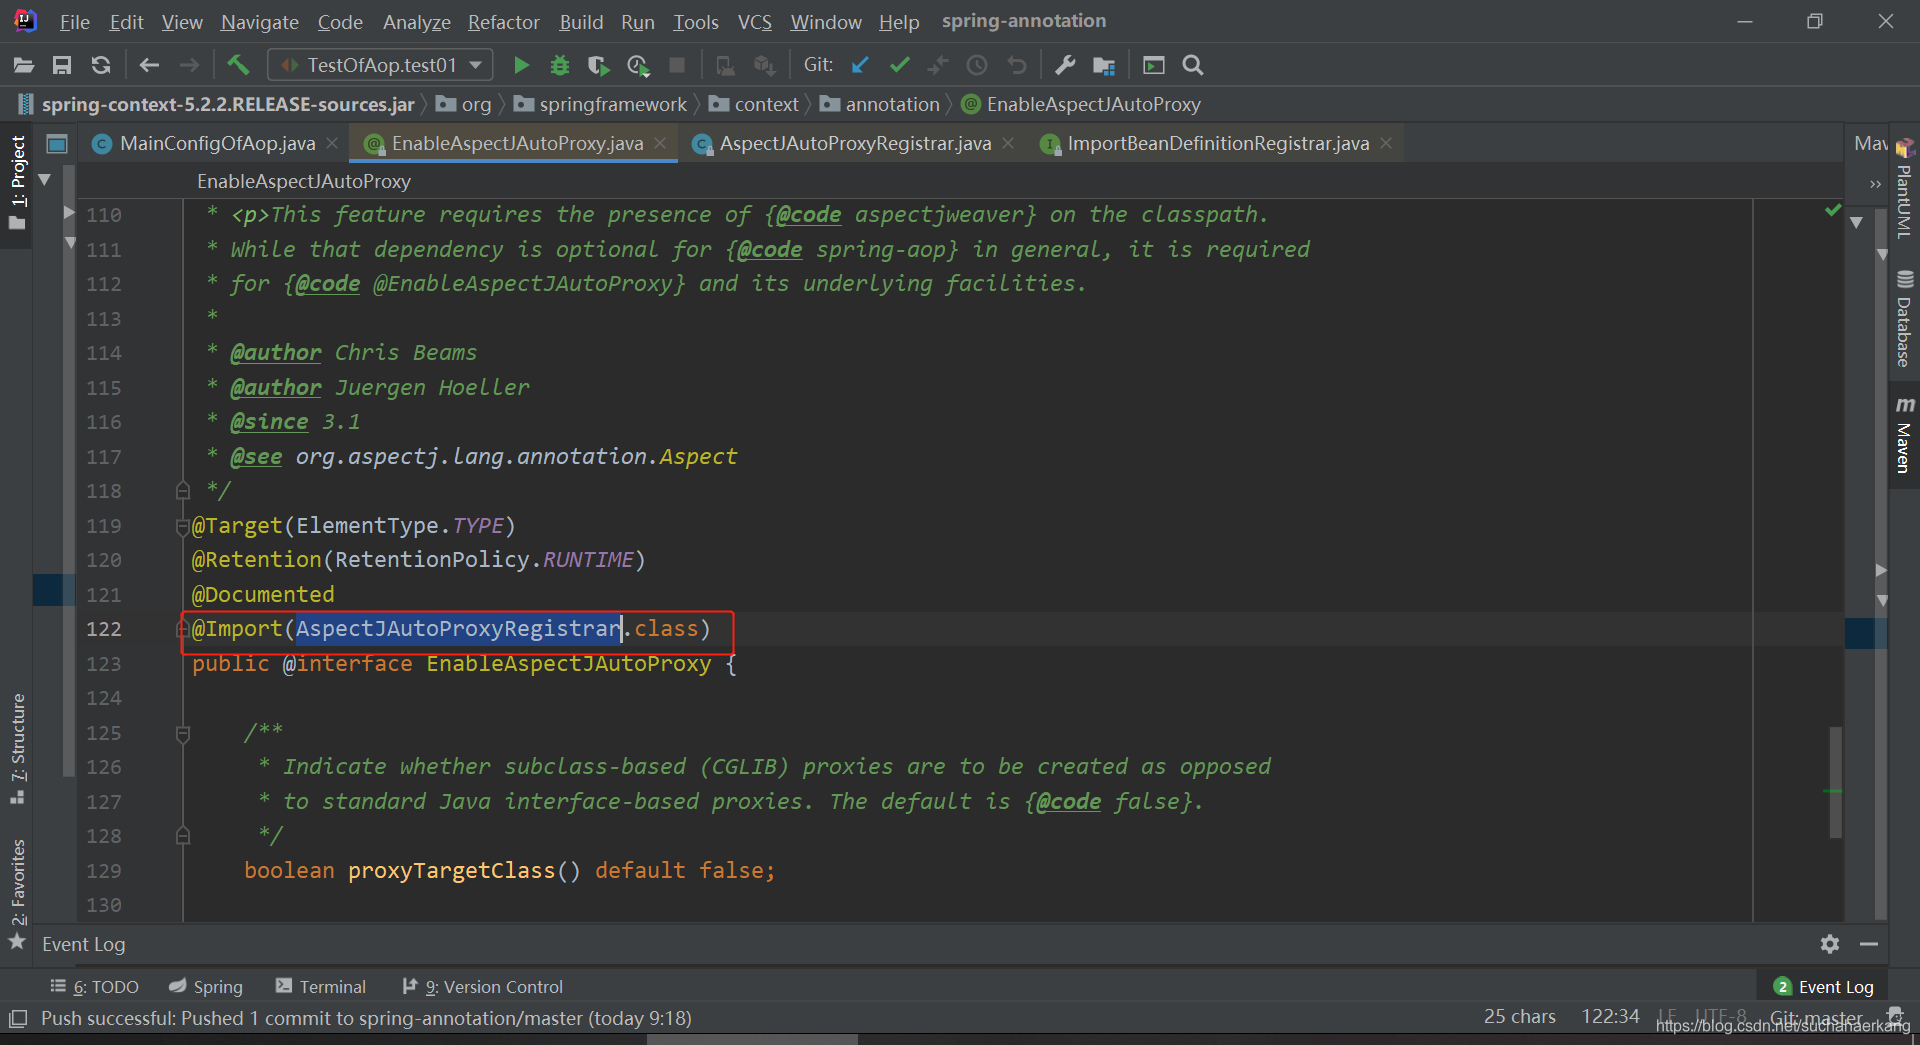The width and height of the screenshot is (1920, 1045).
Task: Open the Navigate menu
Action: click(x=260, y=21)
